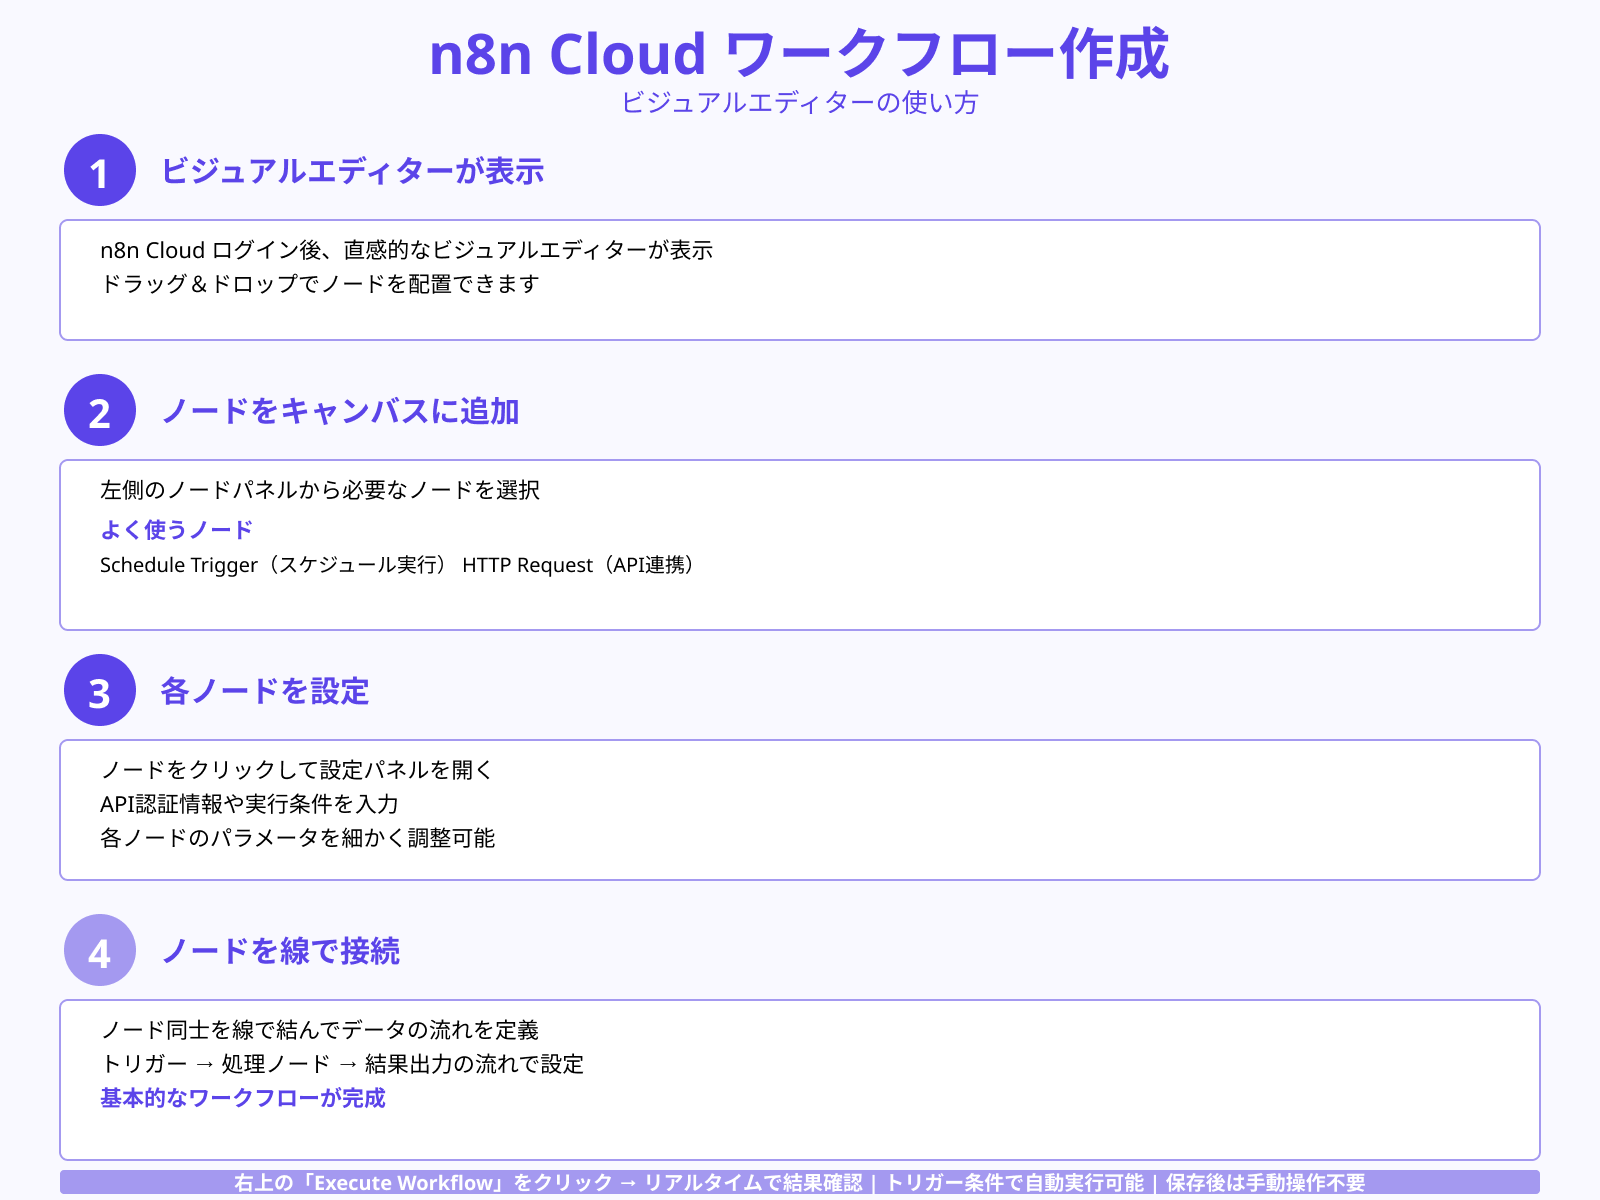Image resolution: width=1600 pixels, height=1200 pixels.
Task: Select the ノードをキャンバスに追加 heading
Action: (342, 411)
